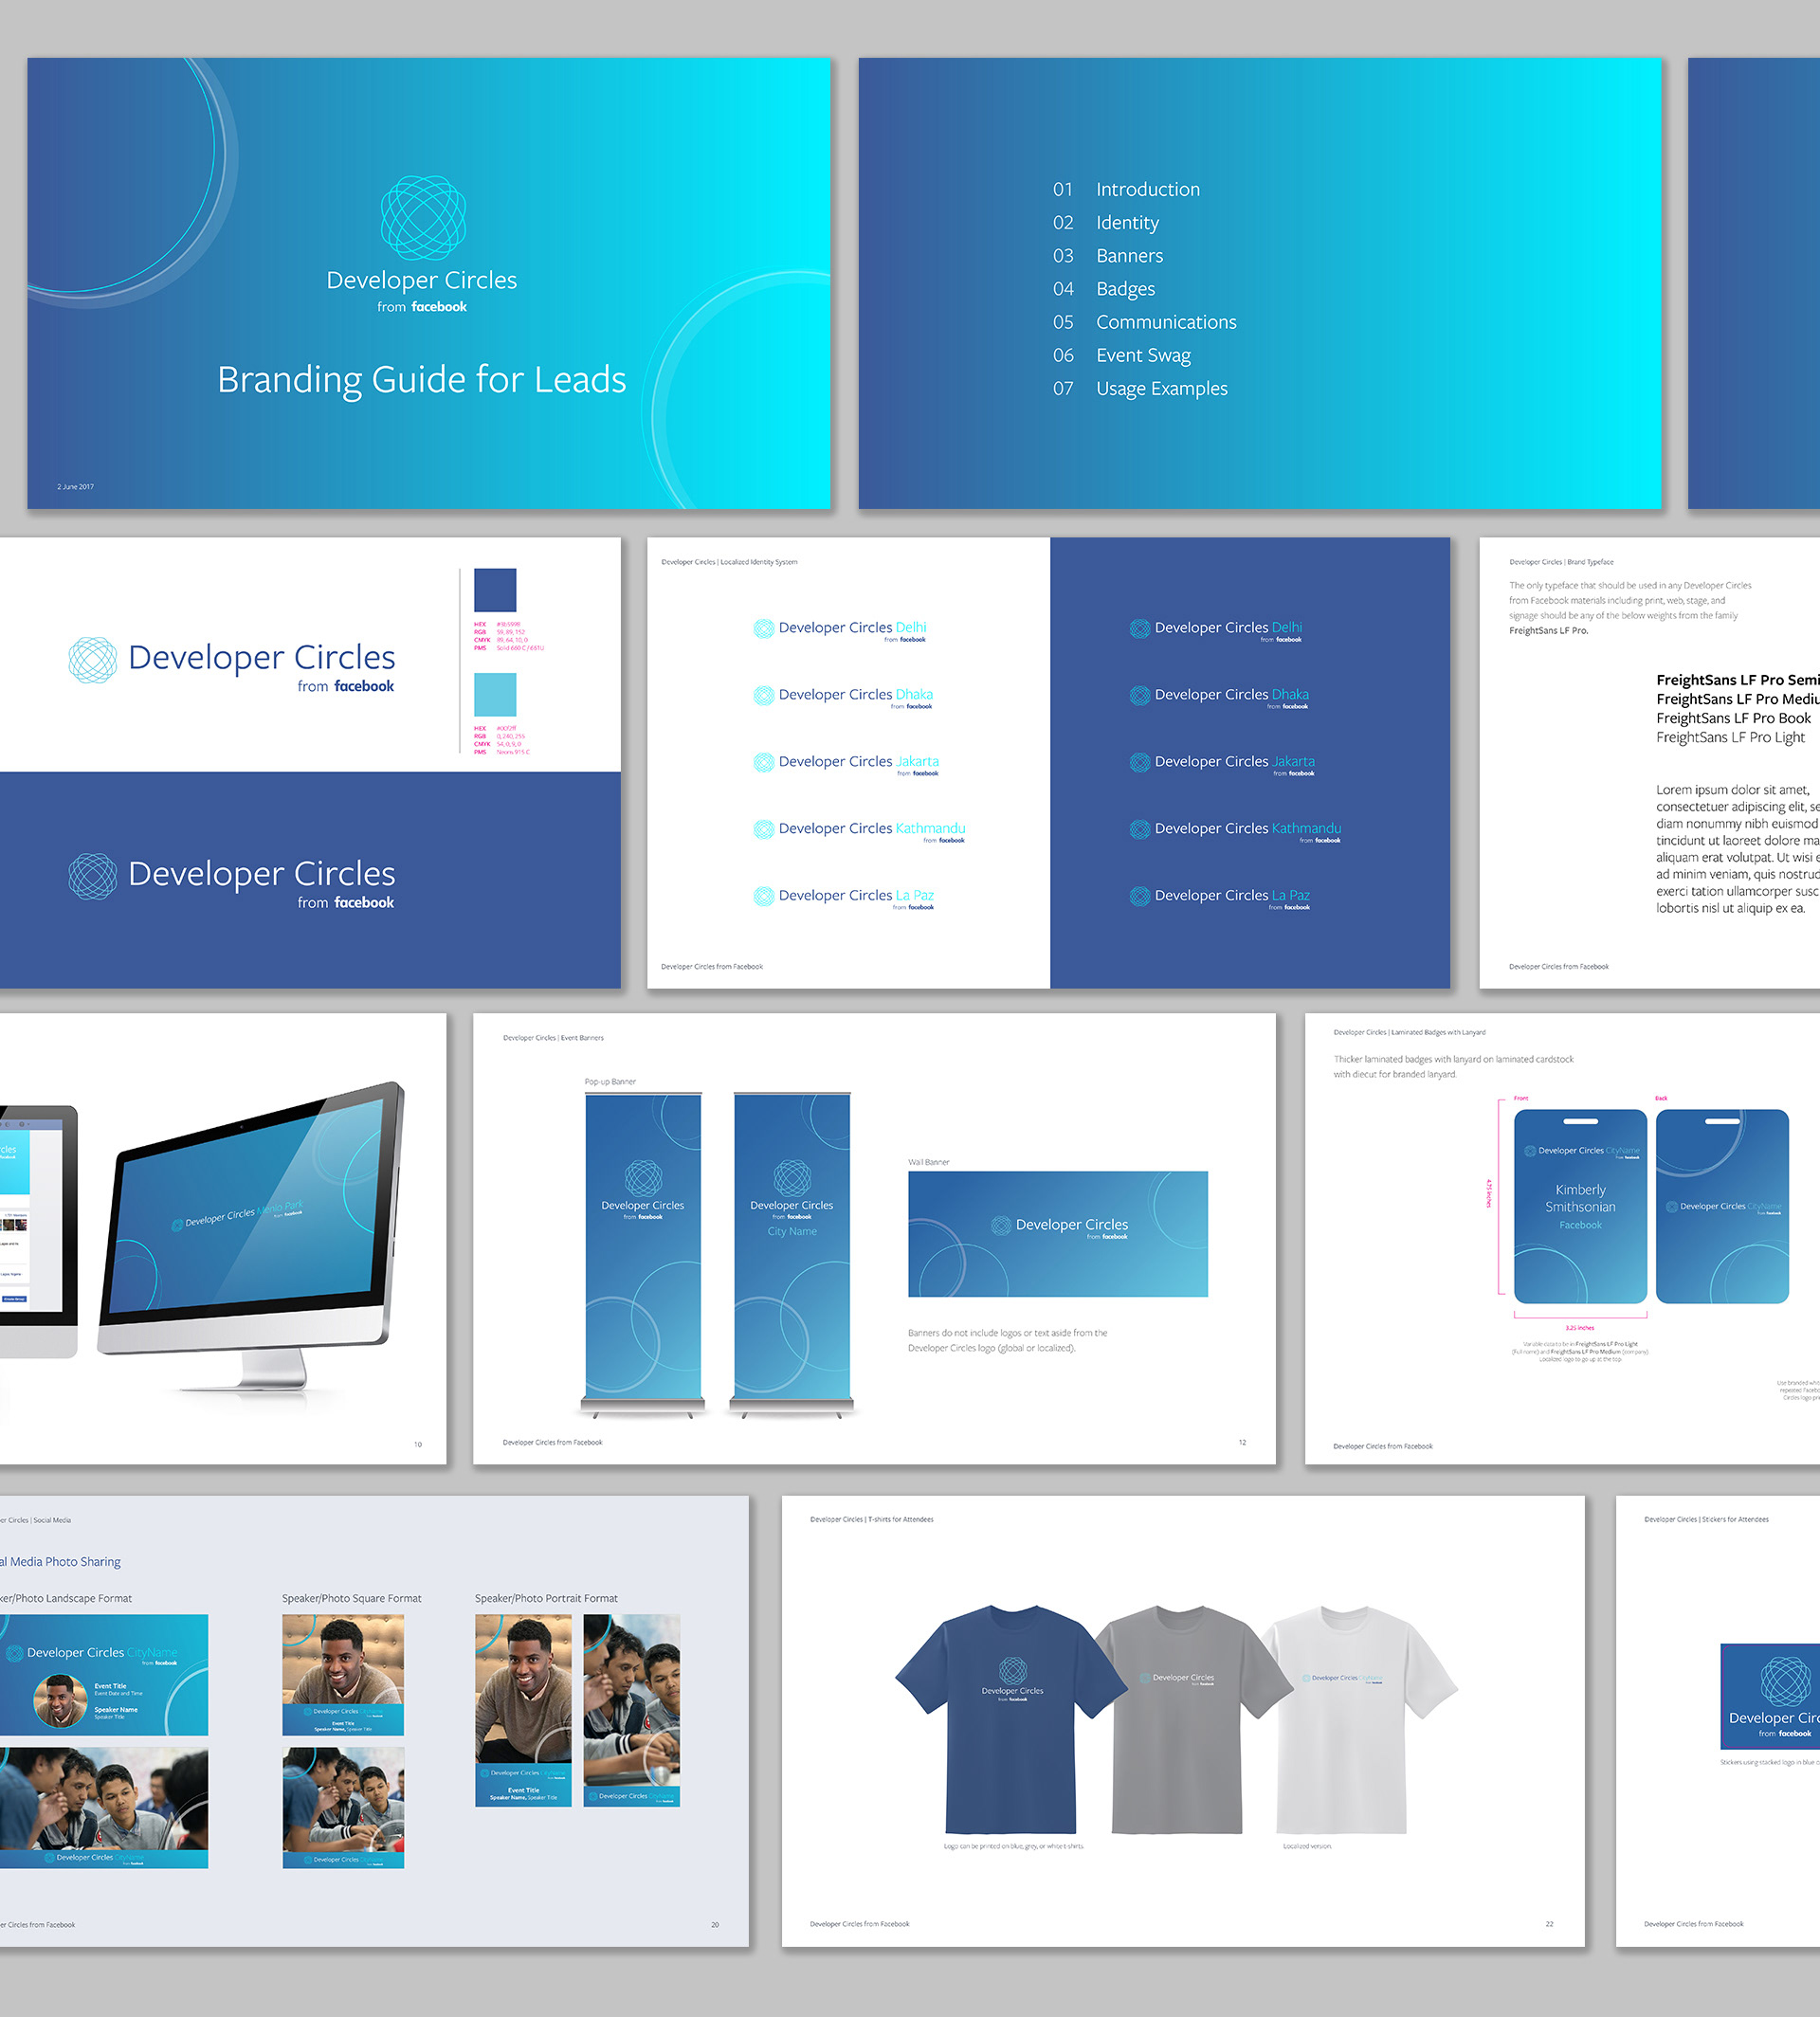Screen dimensions: 1820x2017
Task: Click the 'Branding Guide for Leads' title
Action: [422, 380]
